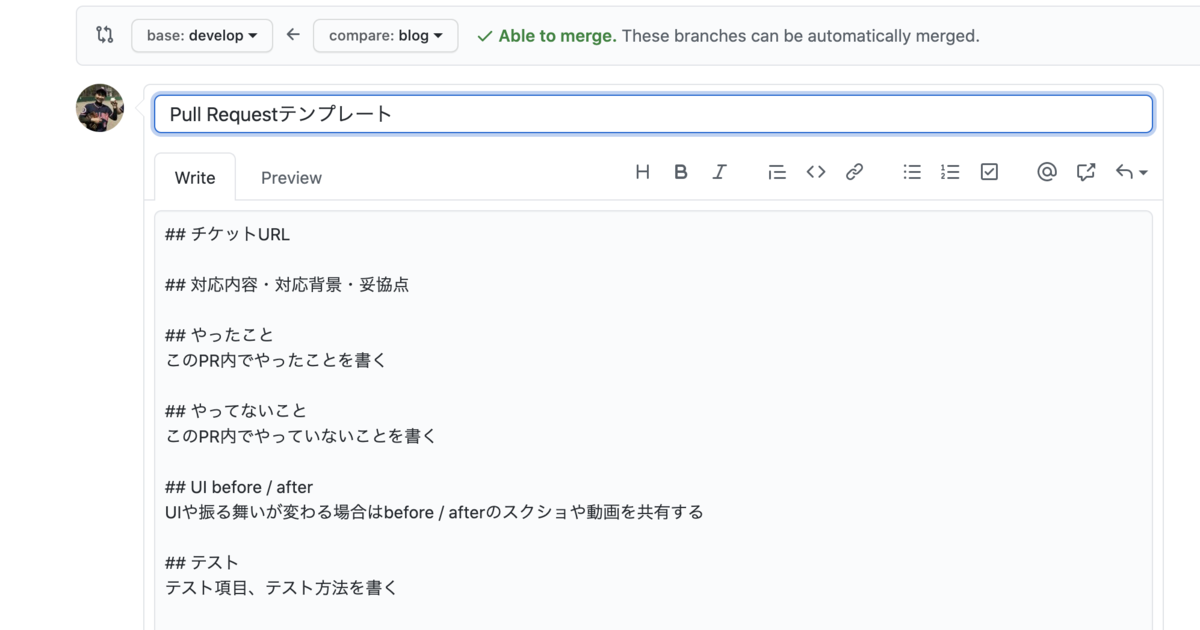The height and width of the screenshot is (630, 1200).
Task: Click the 'テスト項目、テスト方法を書く' line
Action: point(282,588)
